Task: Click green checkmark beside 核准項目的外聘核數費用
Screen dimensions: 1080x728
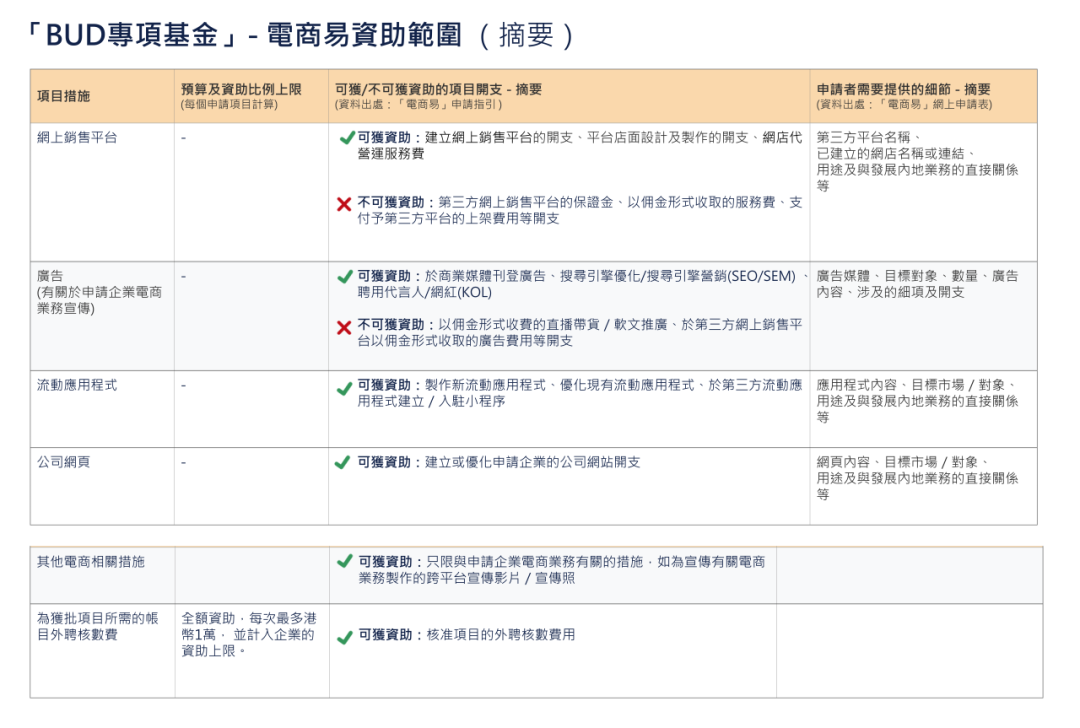Action: (345, 637)
